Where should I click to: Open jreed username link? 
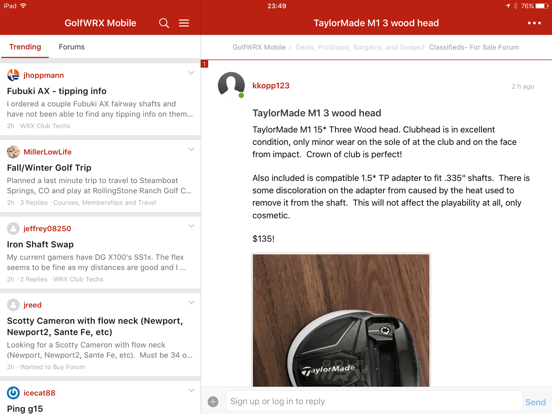[32, 305]
